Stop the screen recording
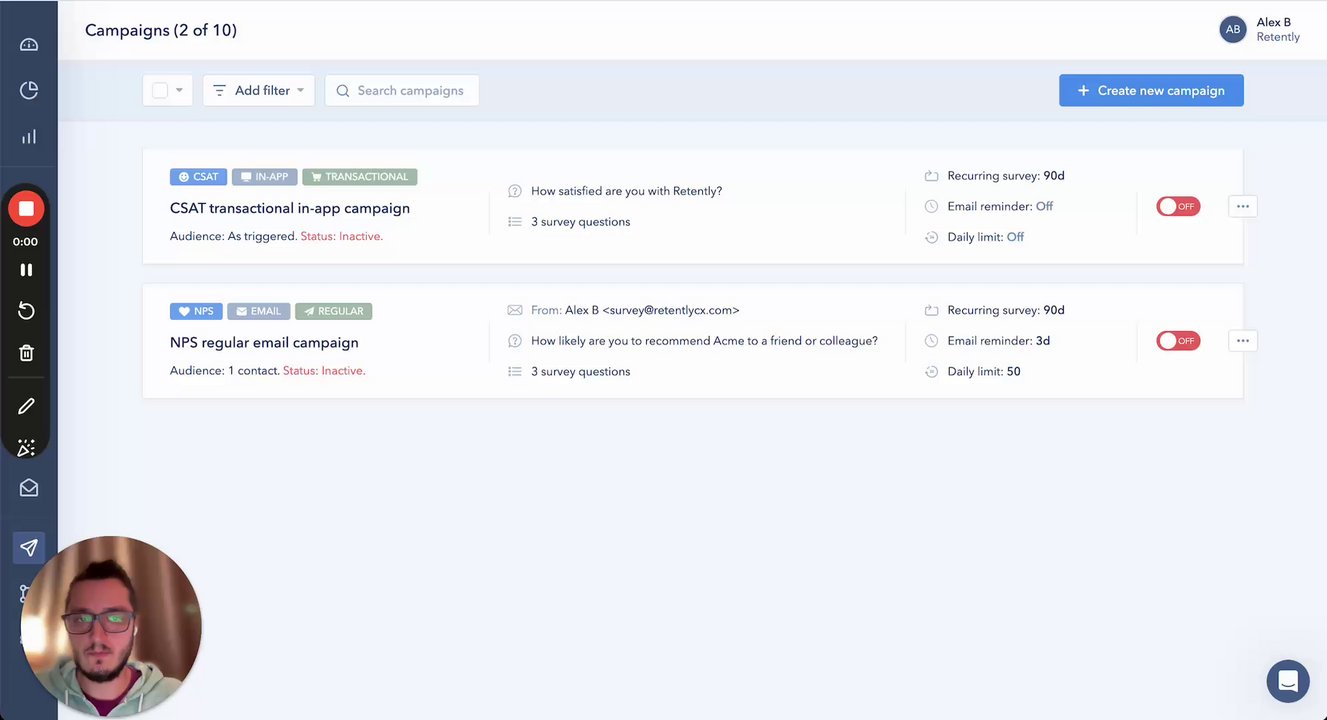 [x=26, y=209]
